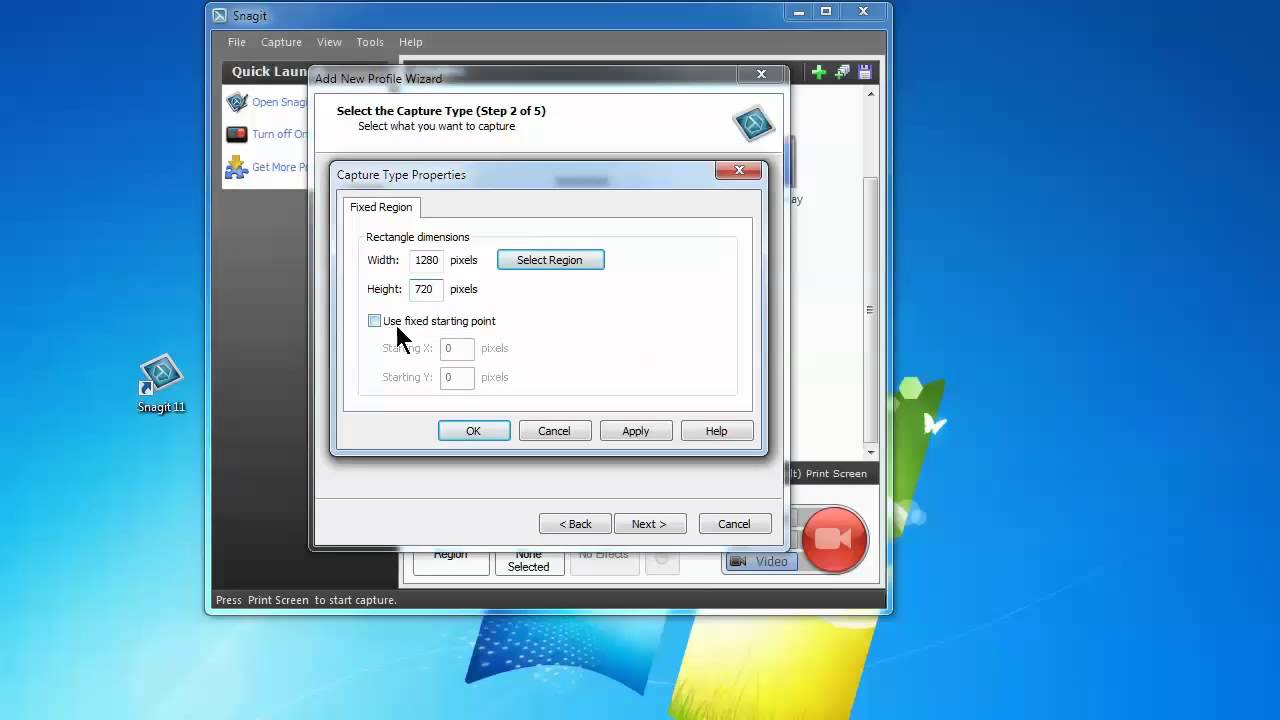Viewport: 1280px width, 720px height.
Task: Open the File menu in Snagit
Action: click(237, 42)
